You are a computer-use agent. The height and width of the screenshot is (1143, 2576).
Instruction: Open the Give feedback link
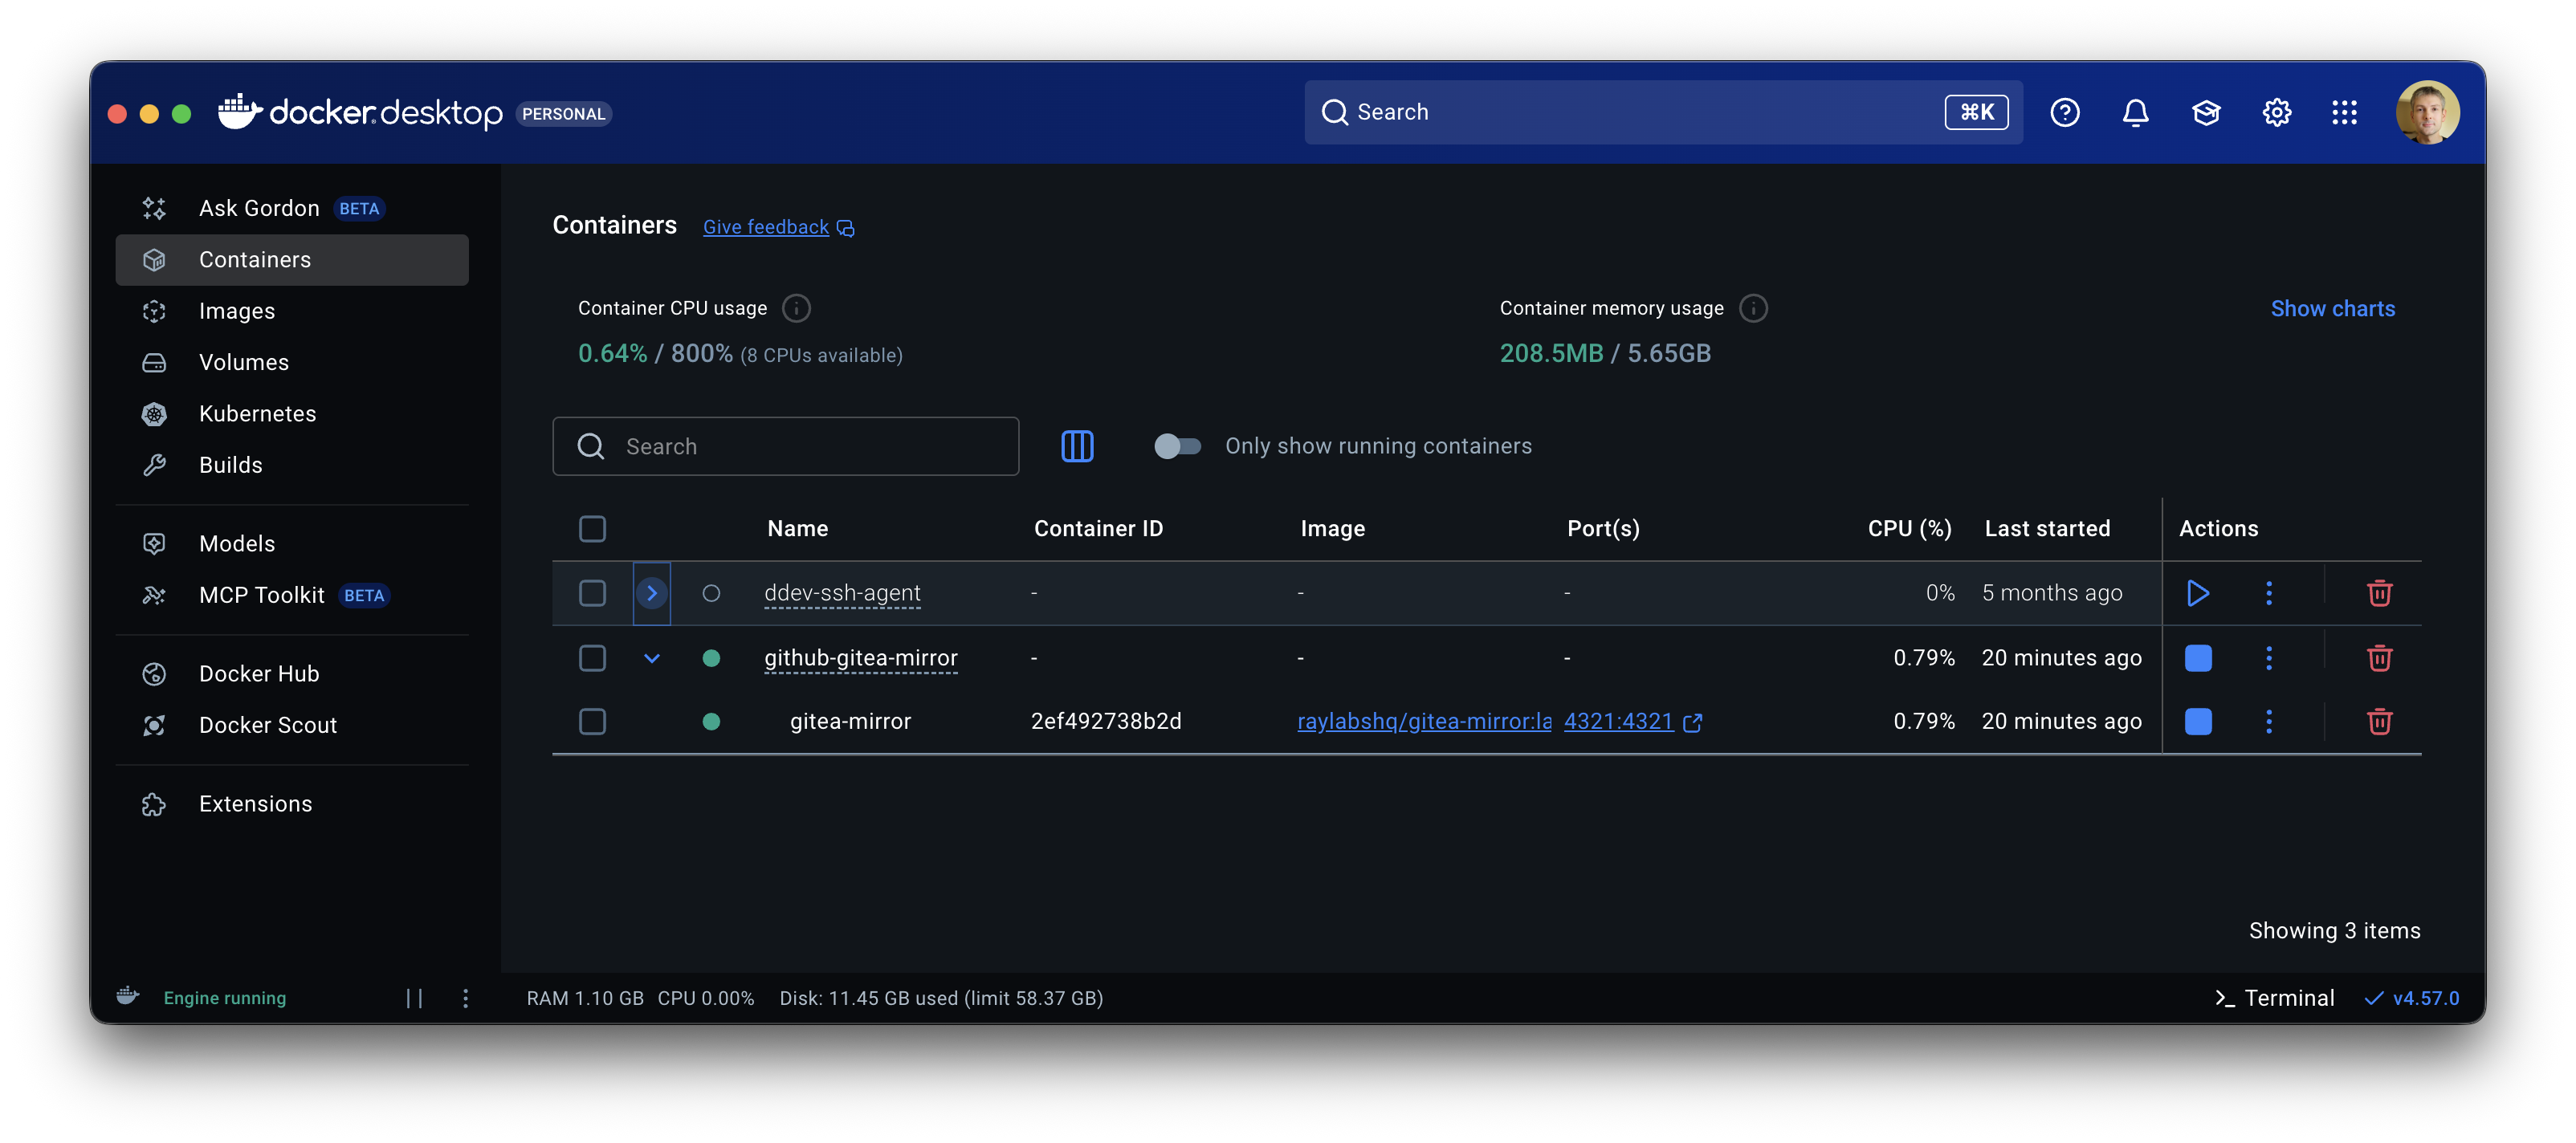tap(766, 226)
